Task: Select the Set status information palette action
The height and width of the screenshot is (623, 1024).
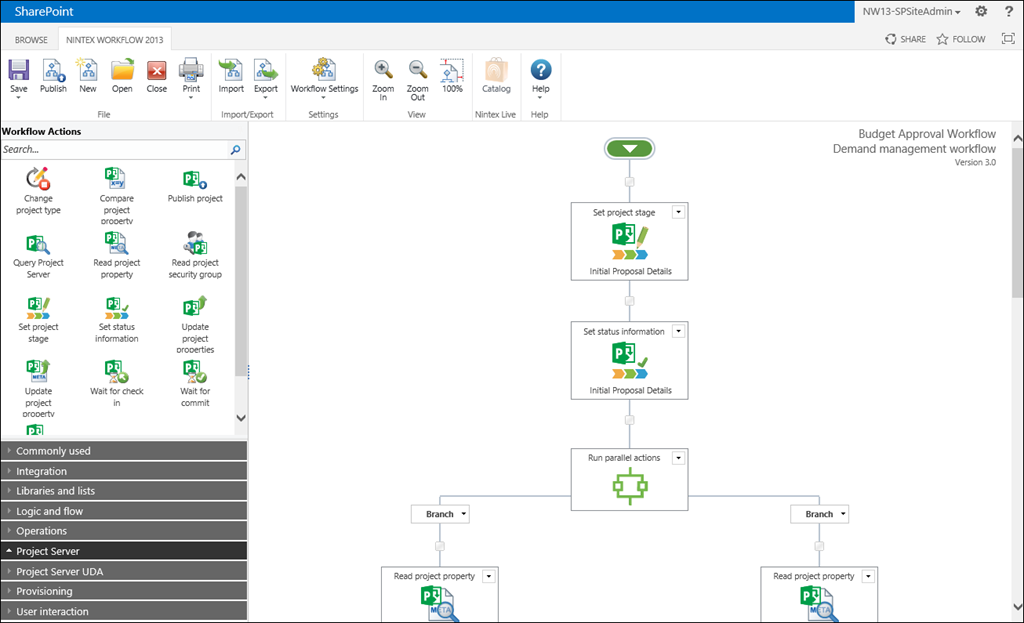Action: coord(116,320)
